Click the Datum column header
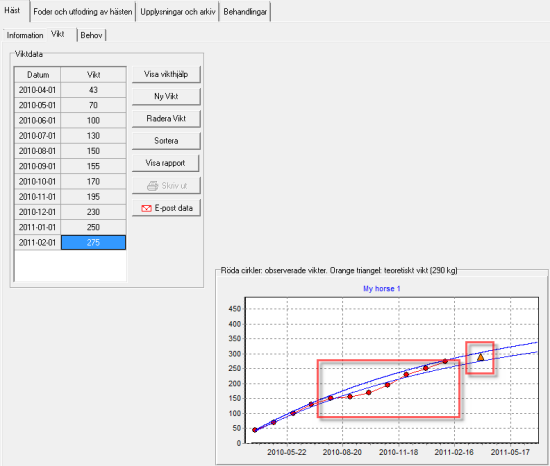This screenshot has height=466, width=550. point(38,75)
